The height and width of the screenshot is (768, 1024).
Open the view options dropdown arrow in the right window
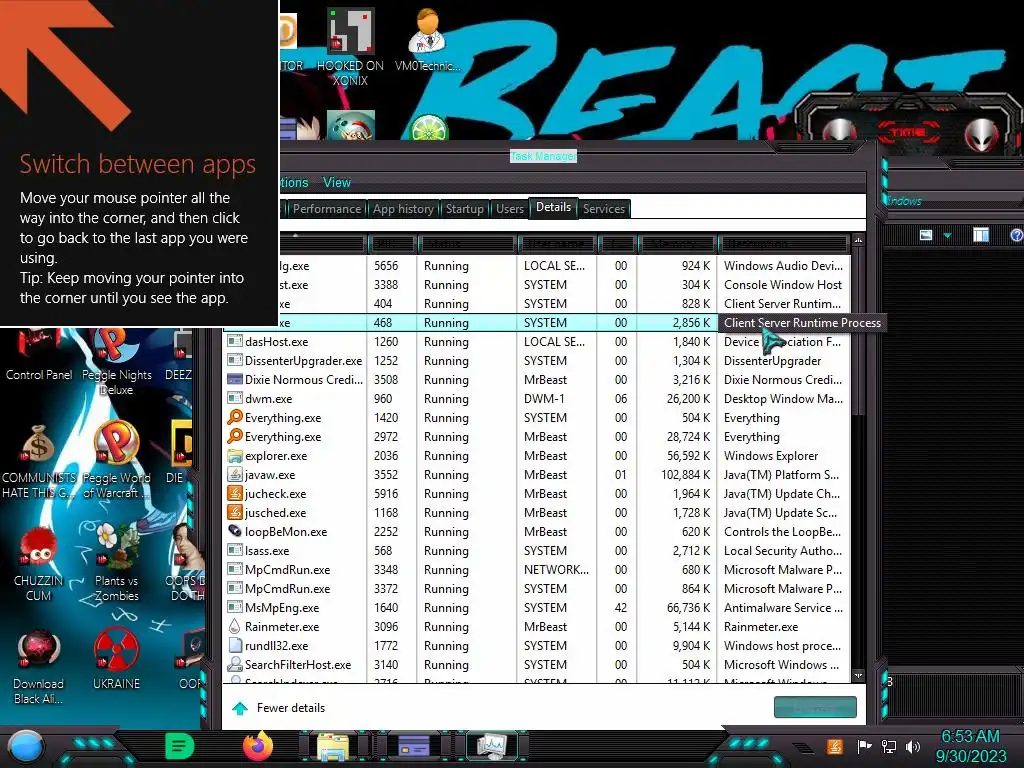tap(948, 235)
